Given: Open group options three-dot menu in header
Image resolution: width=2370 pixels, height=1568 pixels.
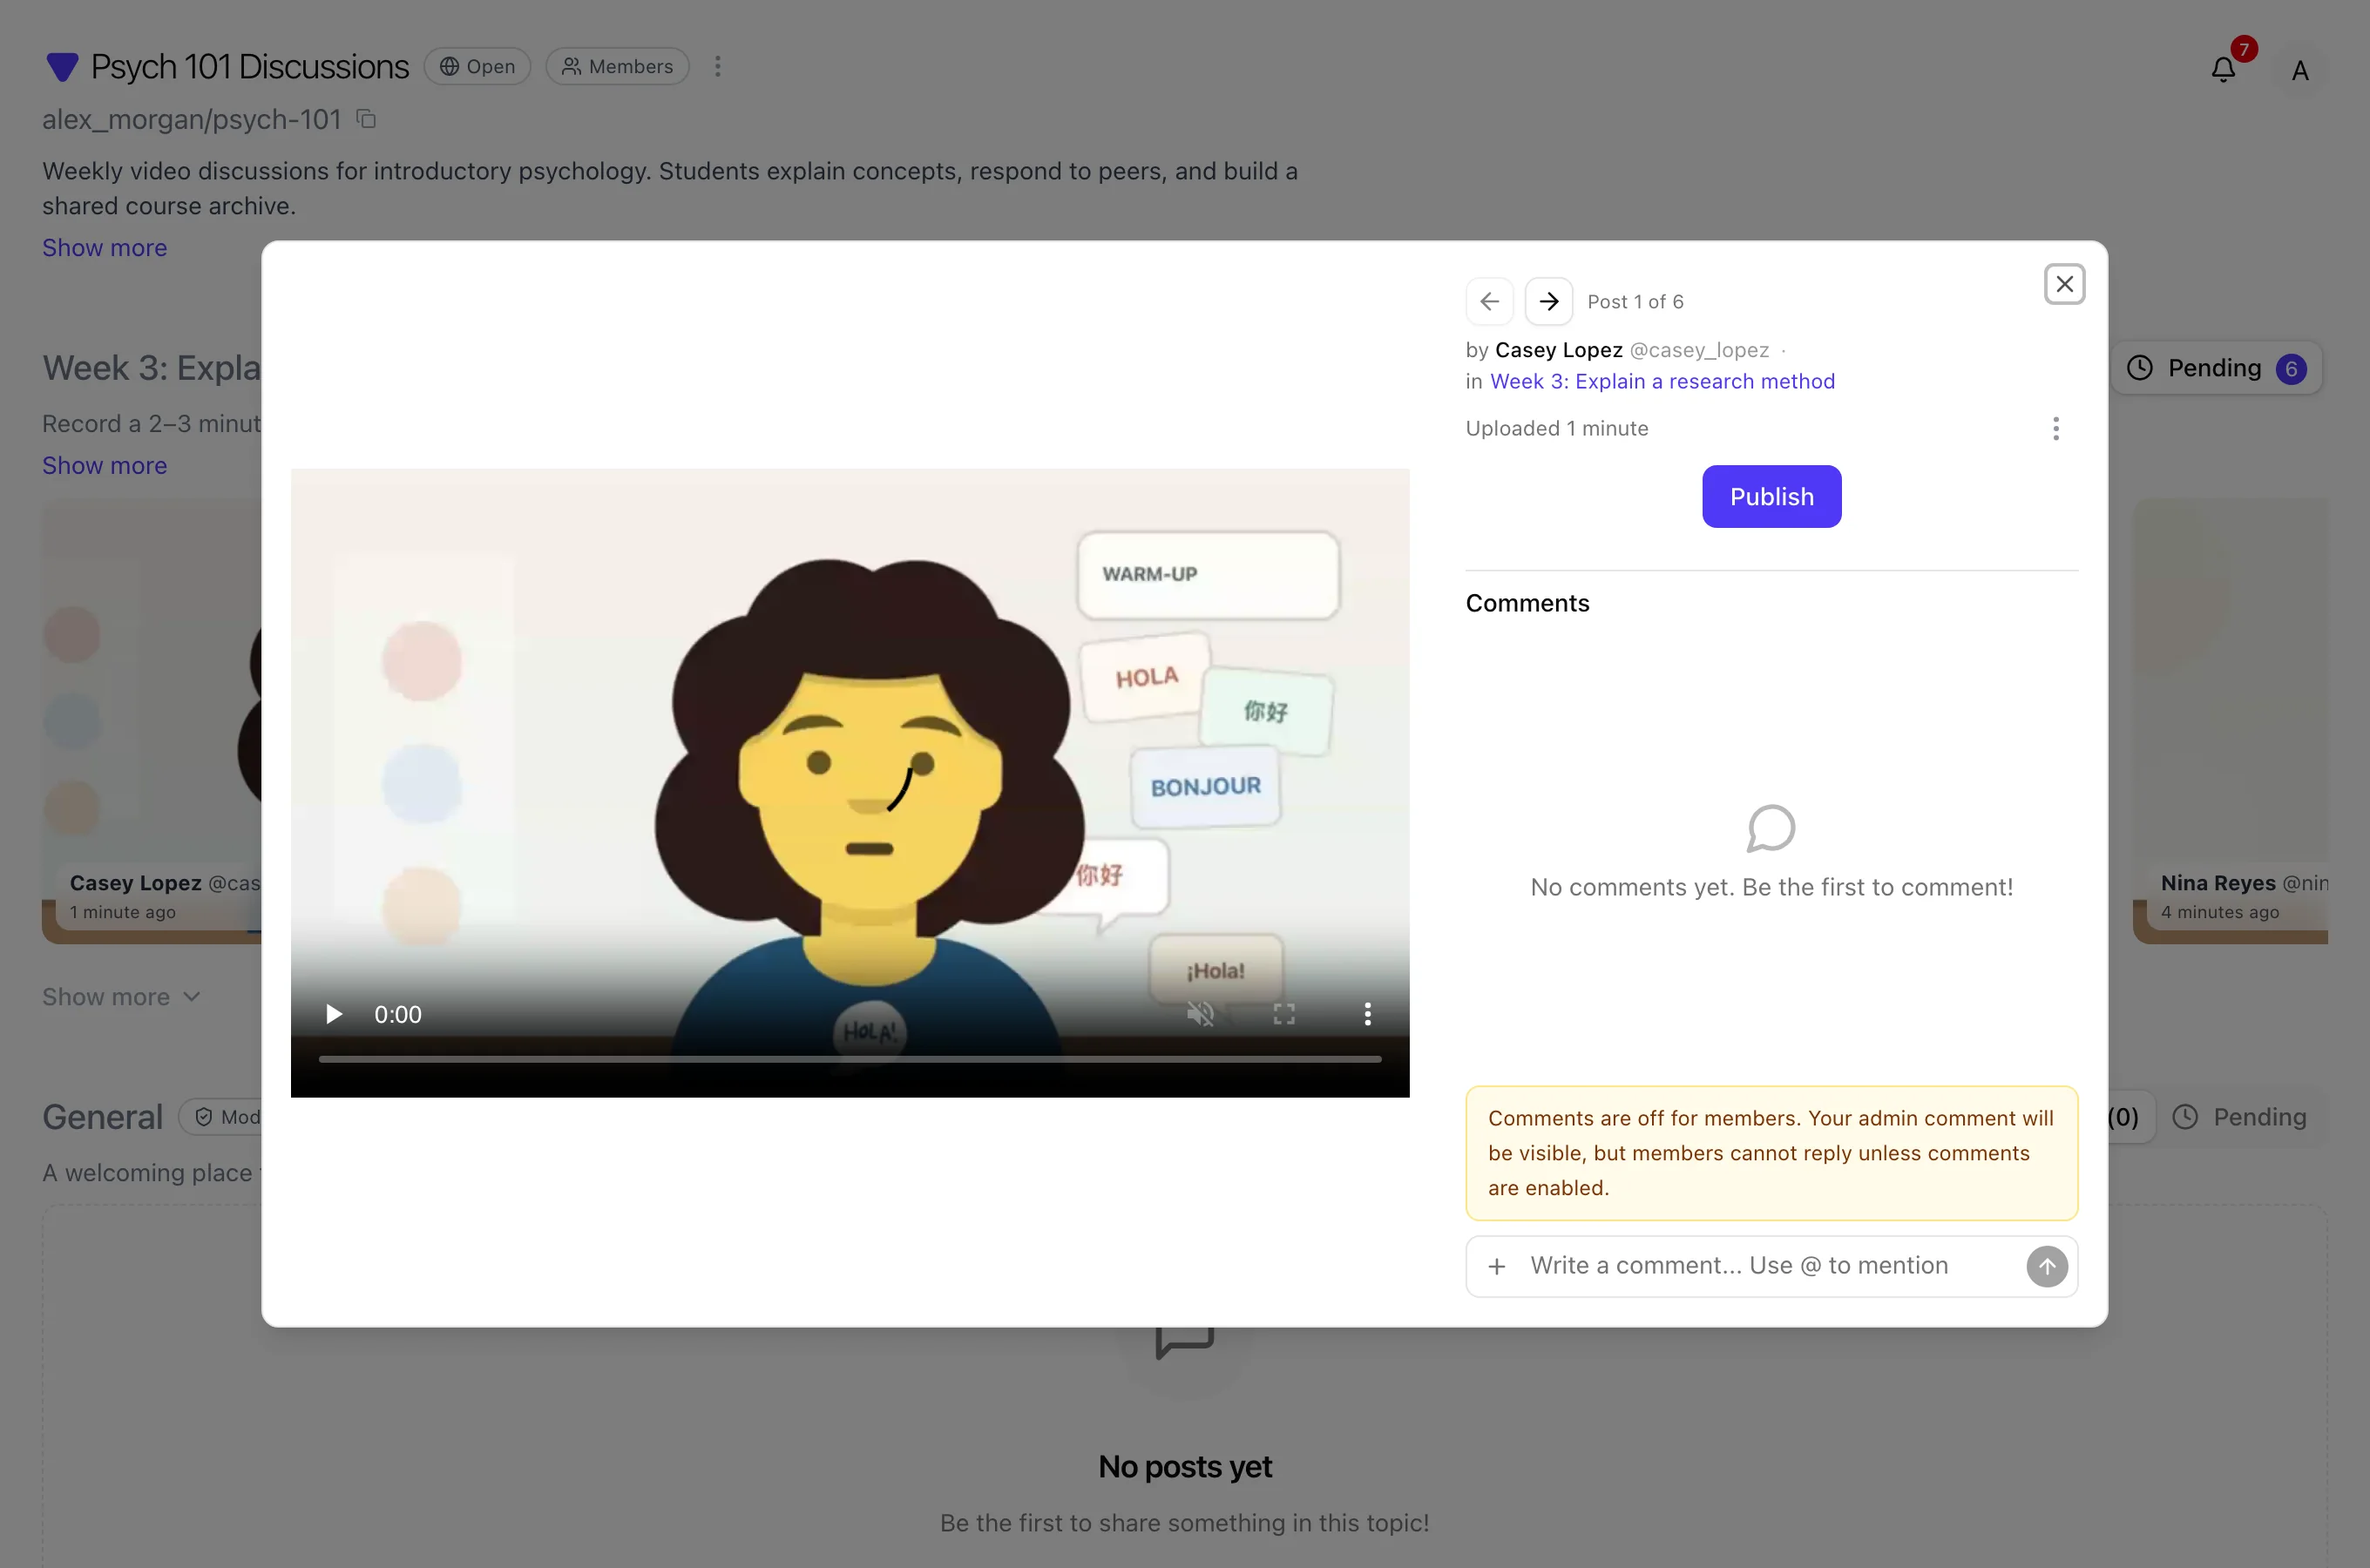Looking at the screenshot, I should [717, 67].
